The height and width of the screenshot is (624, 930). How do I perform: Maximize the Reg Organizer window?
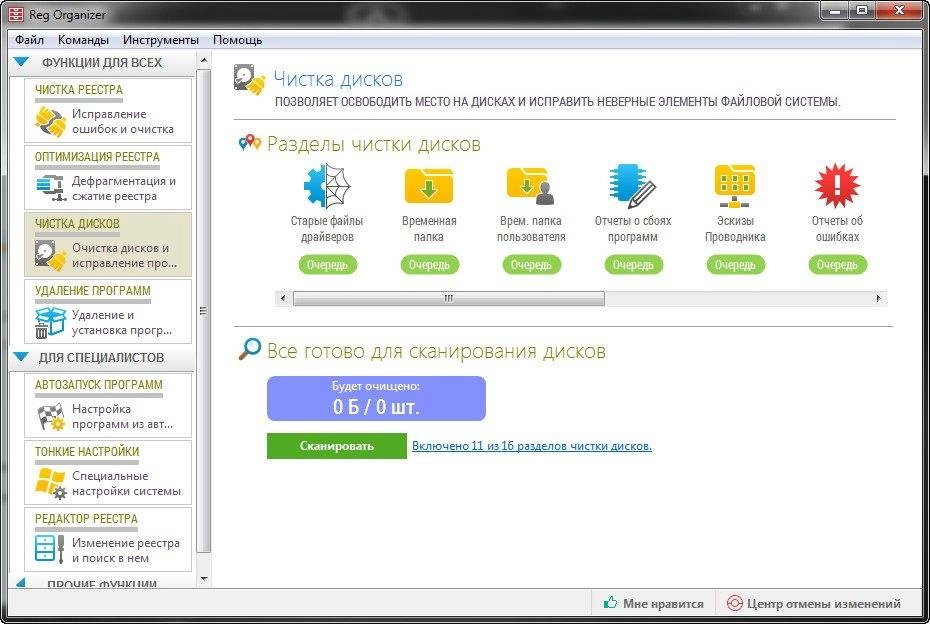click(863, 10)
